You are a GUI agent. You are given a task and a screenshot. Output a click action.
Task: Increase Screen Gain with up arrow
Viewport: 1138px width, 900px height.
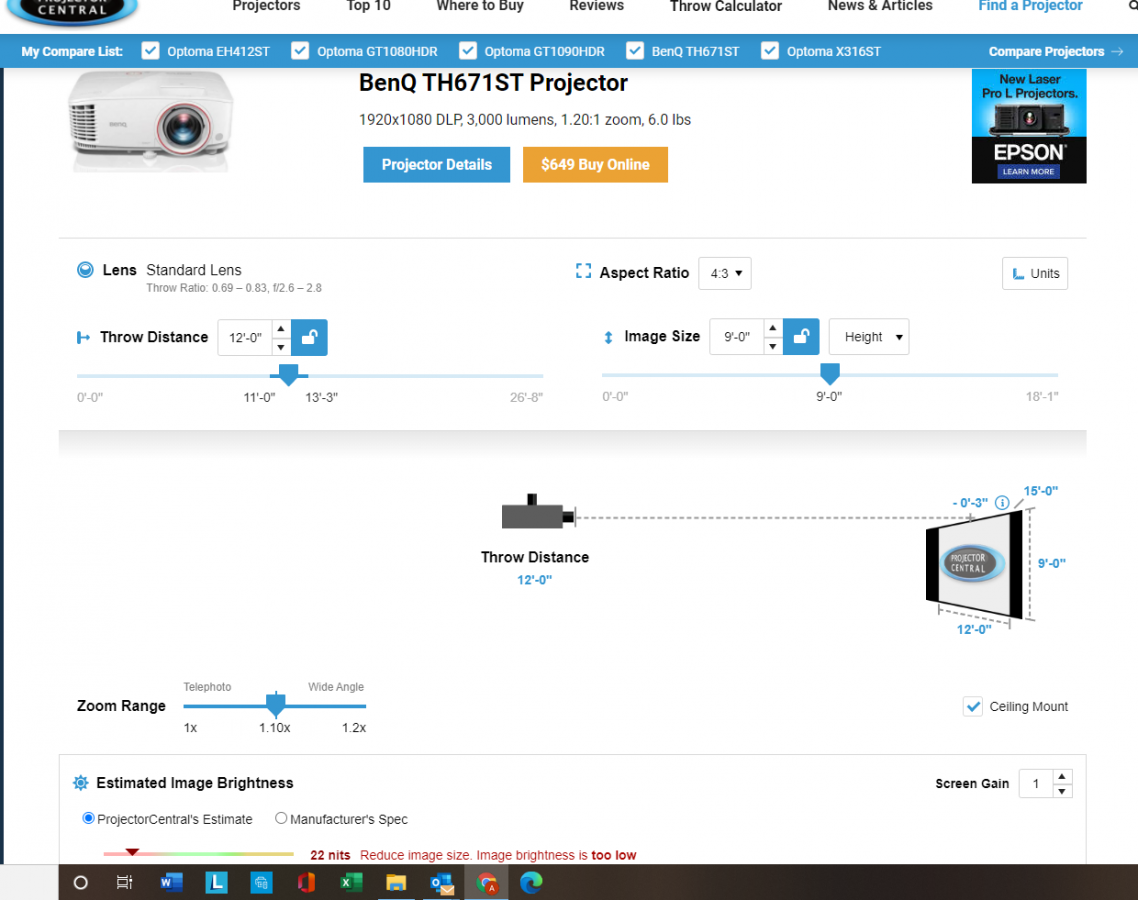coord(1062,777)
